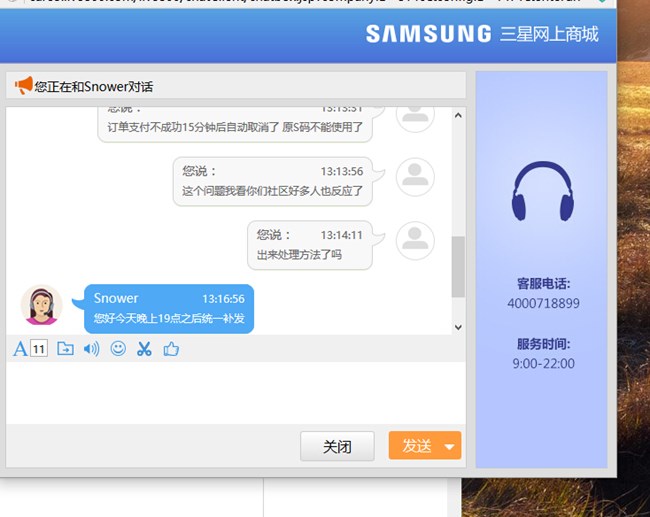Click the Snower agent avatar

(41, 306)
